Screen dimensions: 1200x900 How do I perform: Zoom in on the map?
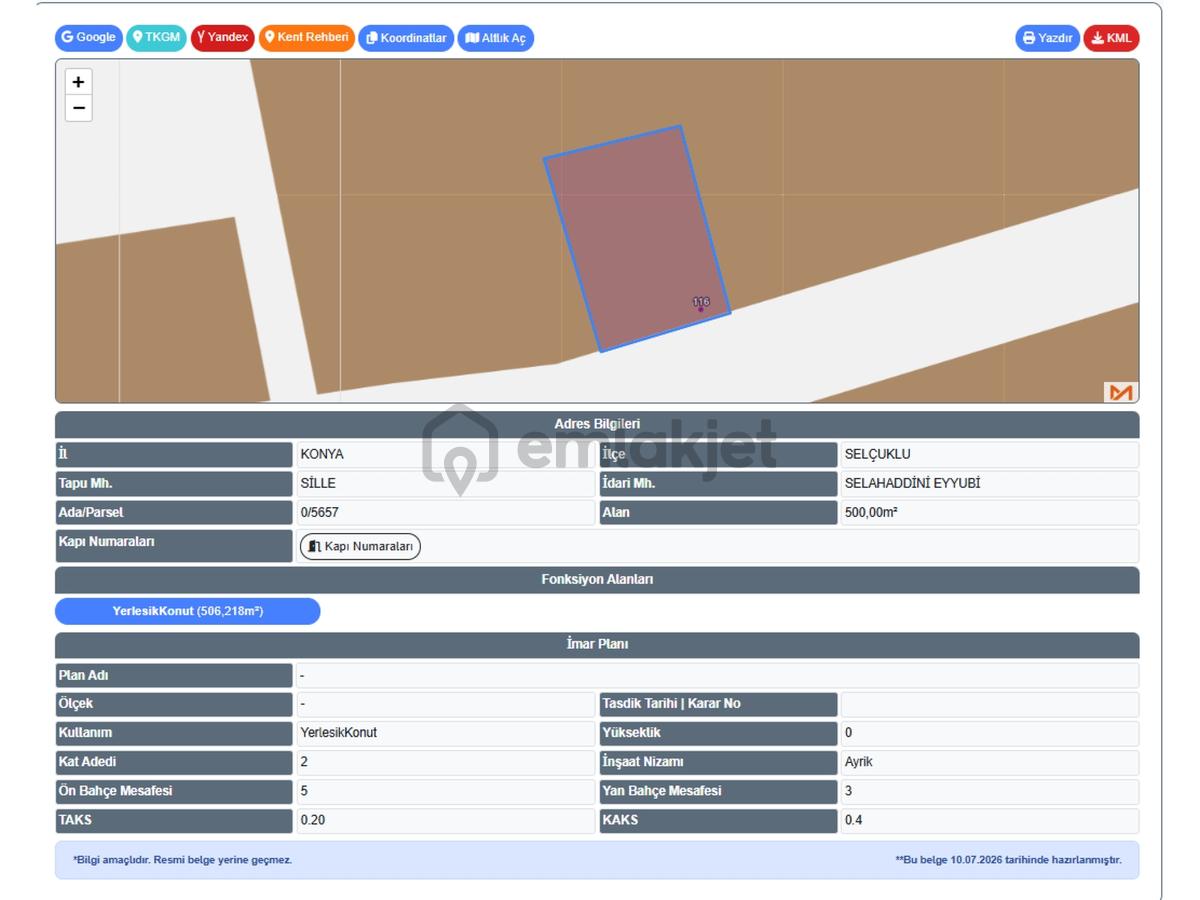point(79,82)
